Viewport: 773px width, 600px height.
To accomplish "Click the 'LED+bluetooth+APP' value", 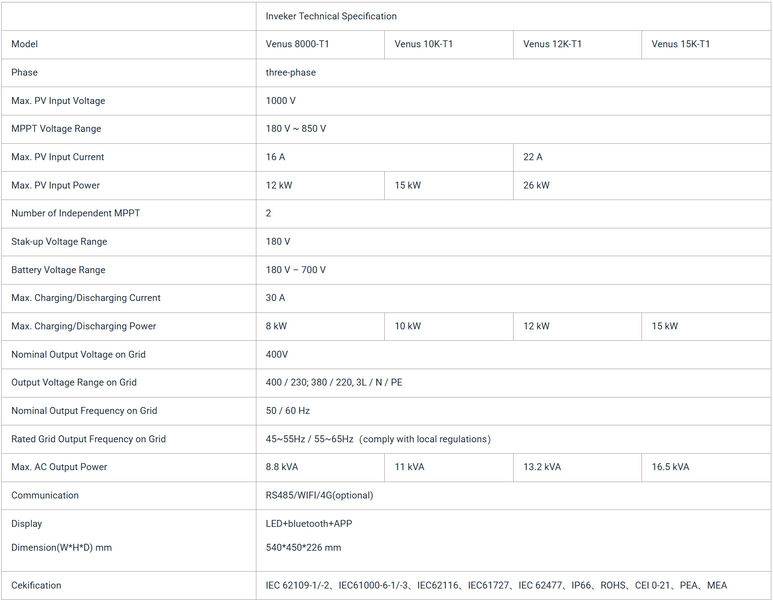I will tap(309, 524).
